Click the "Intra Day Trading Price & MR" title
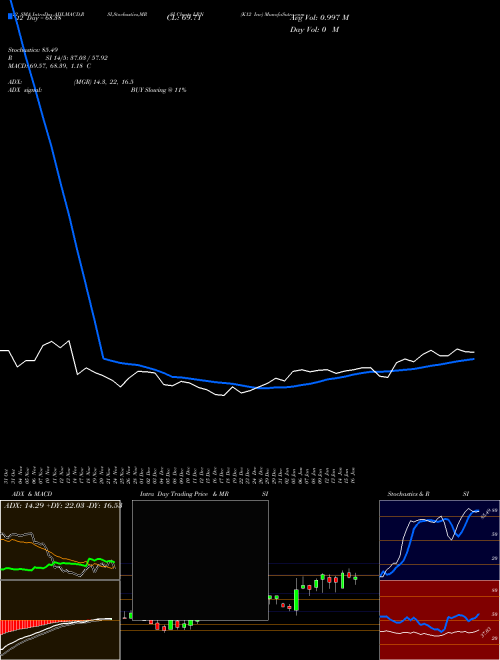The height and width of the screenshot is (660, 500). [x=184, y=494]
